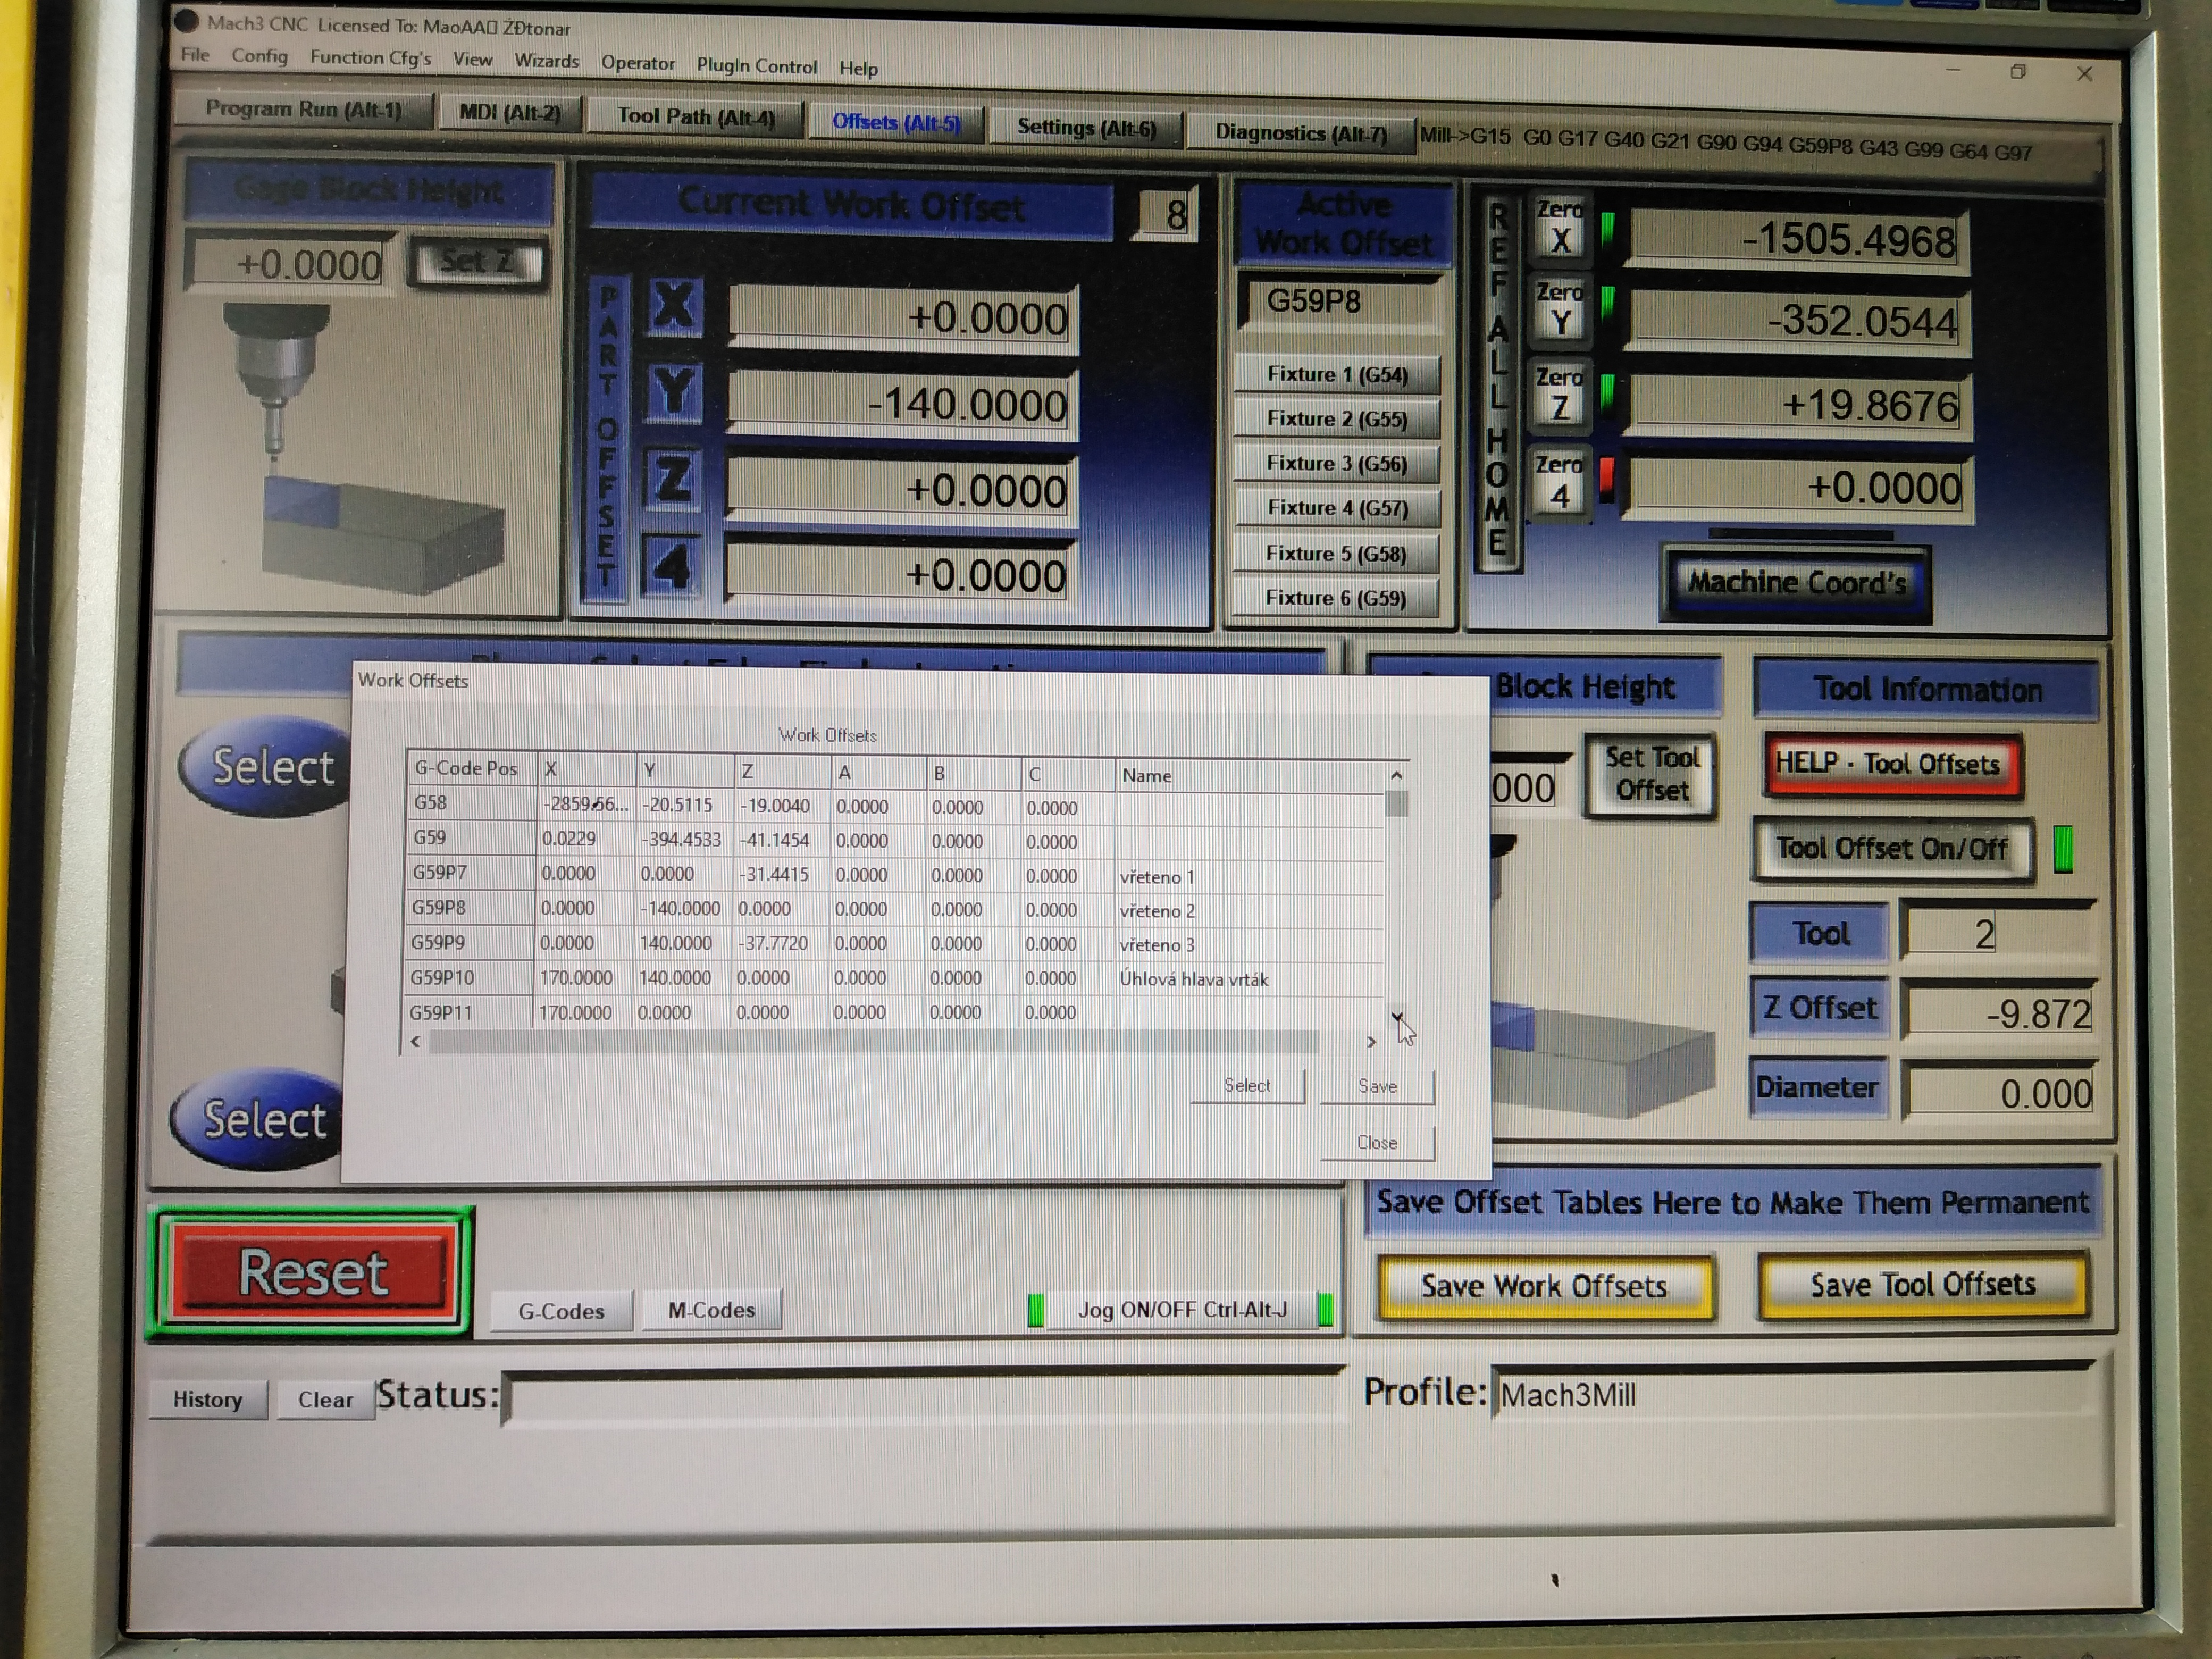The image size is (2212, 1659).
Task: Toggle Machine Coord's display
Action: pyautogui.click(x=1796, y=583)
